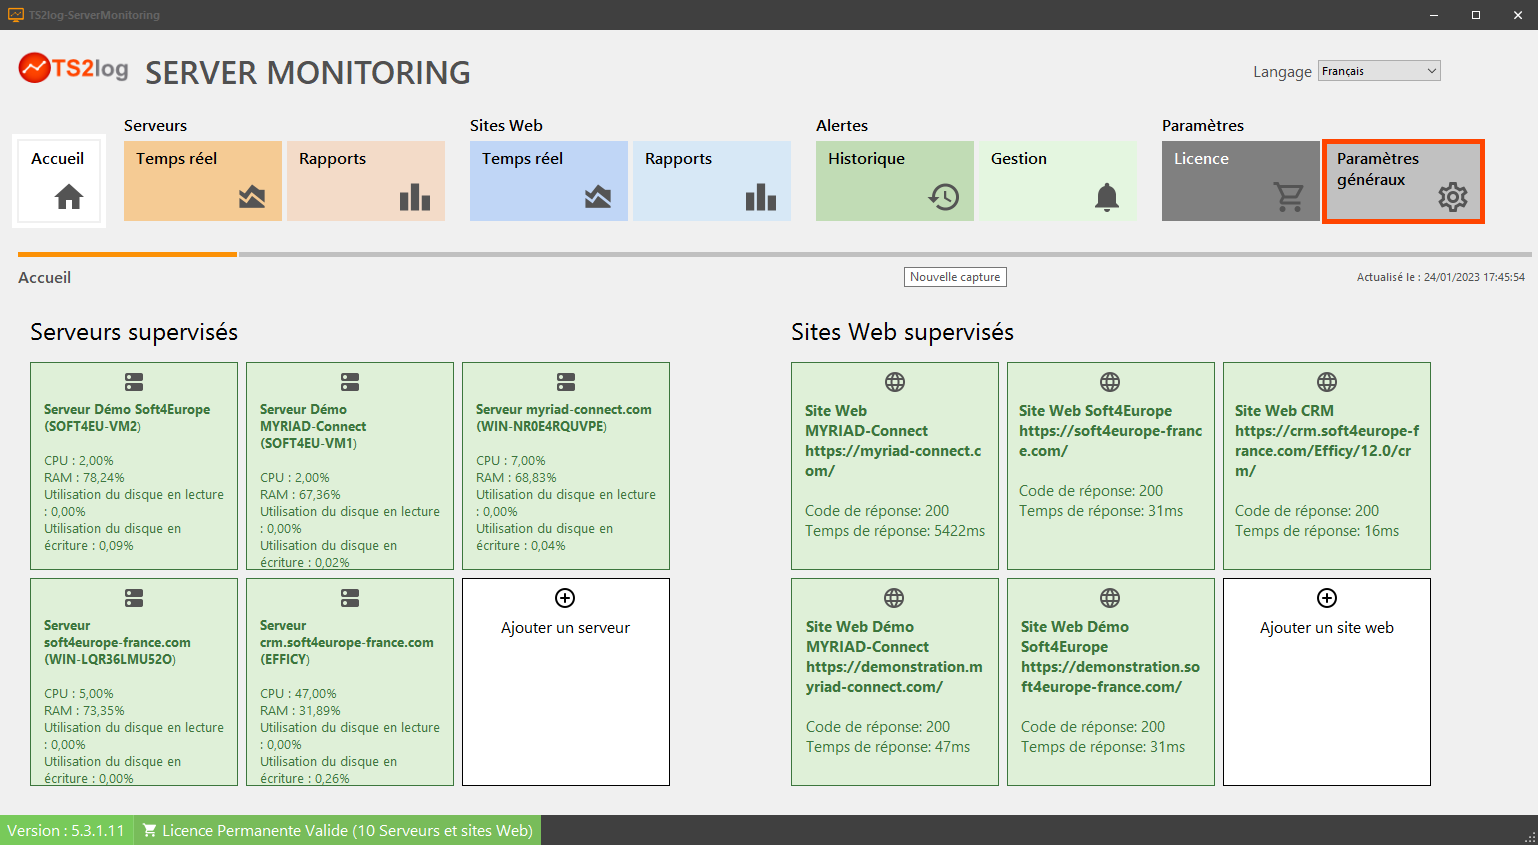
Task: Open Alertes Historique tile
Action: [x=895, y=181]
